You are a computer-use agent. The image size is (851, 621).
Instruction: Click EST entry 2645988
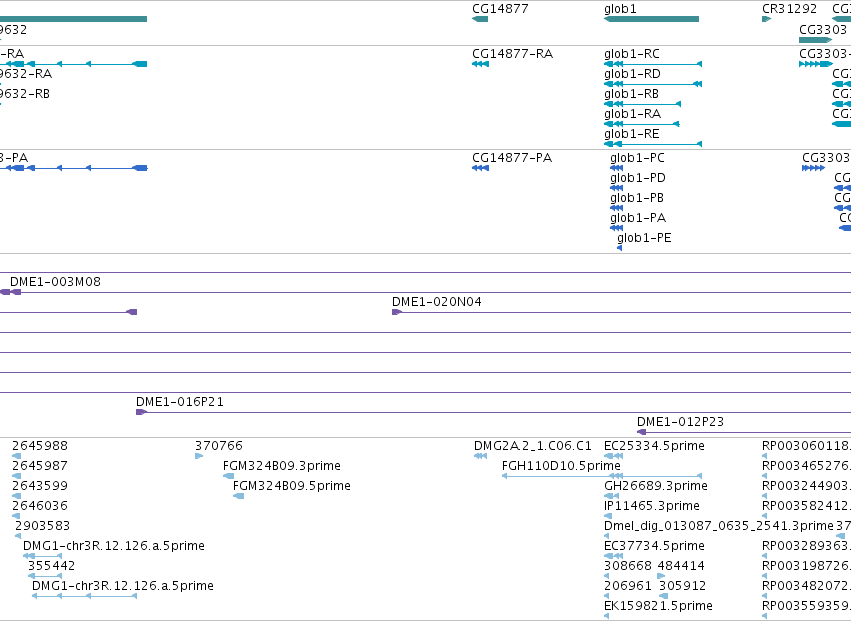click(x=40, y=446)
